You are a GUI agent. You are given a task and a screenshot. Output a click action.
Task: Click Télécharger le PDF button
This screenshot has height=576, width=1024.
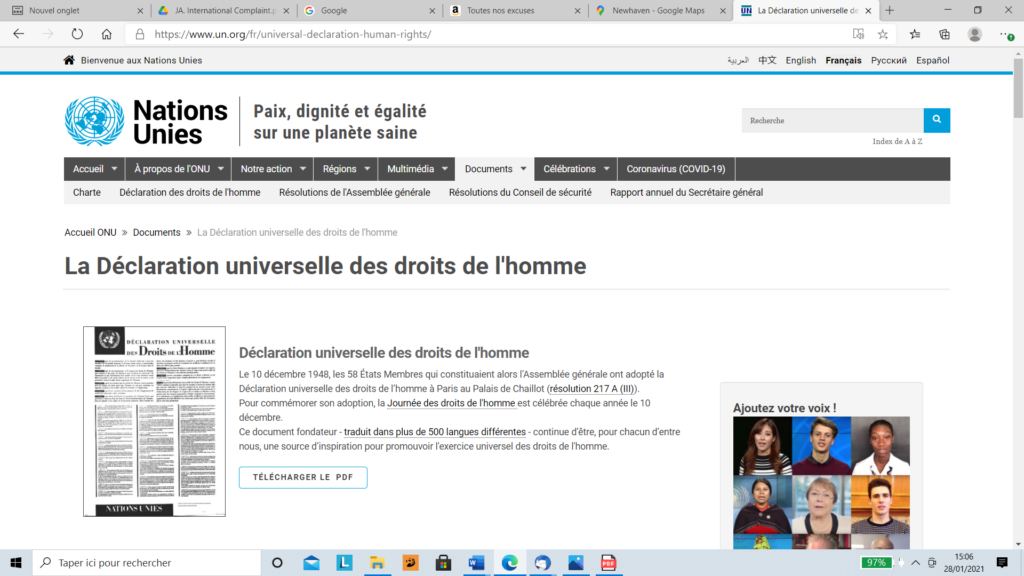click(x=303, y=477)
